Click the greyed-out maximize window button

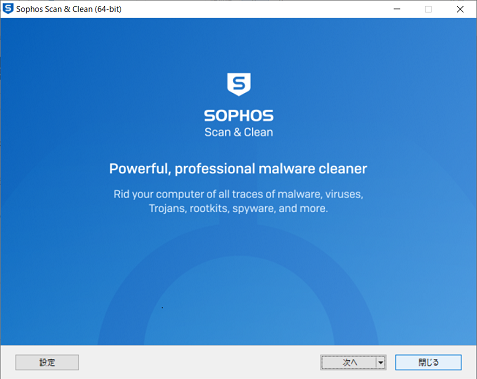(x=428, y=9)
